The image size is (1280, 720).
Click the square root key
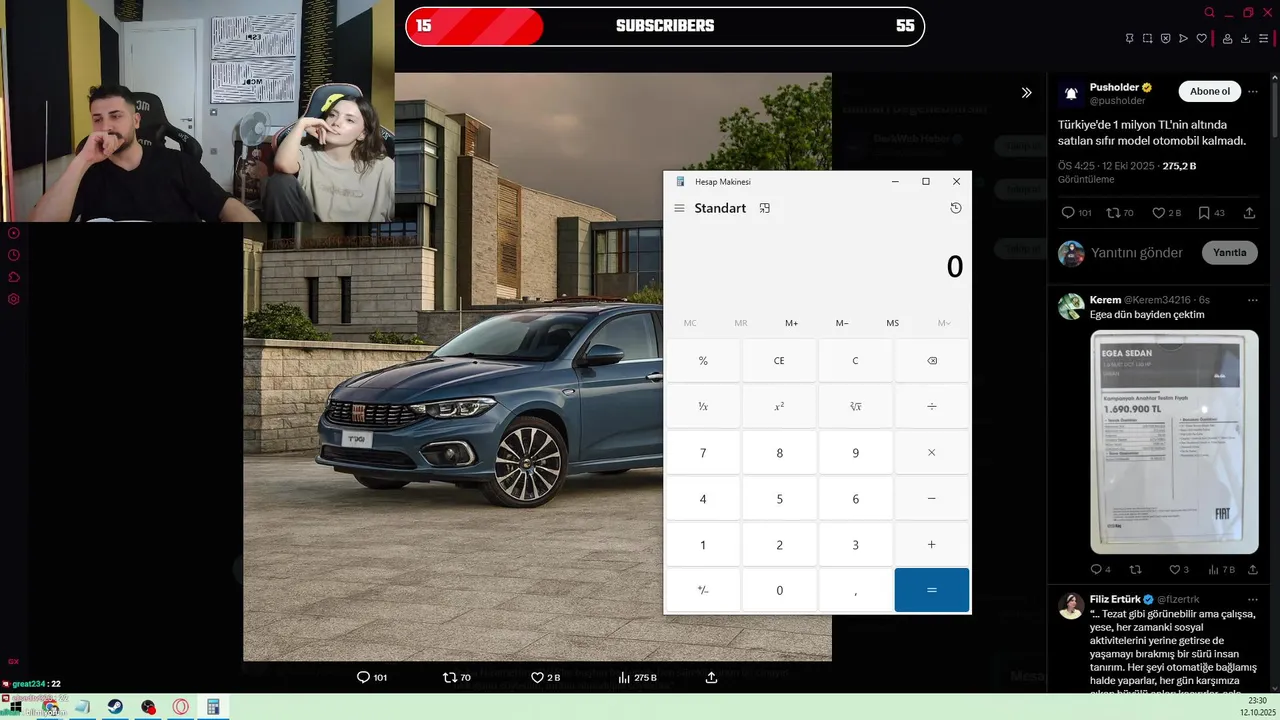pos(855,407)
